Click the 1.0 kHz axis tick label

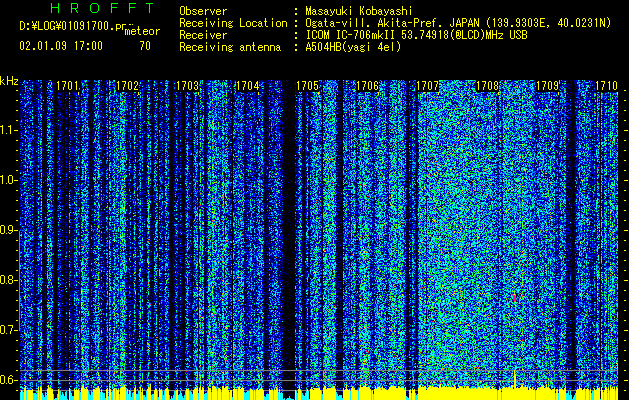(8, 180)
